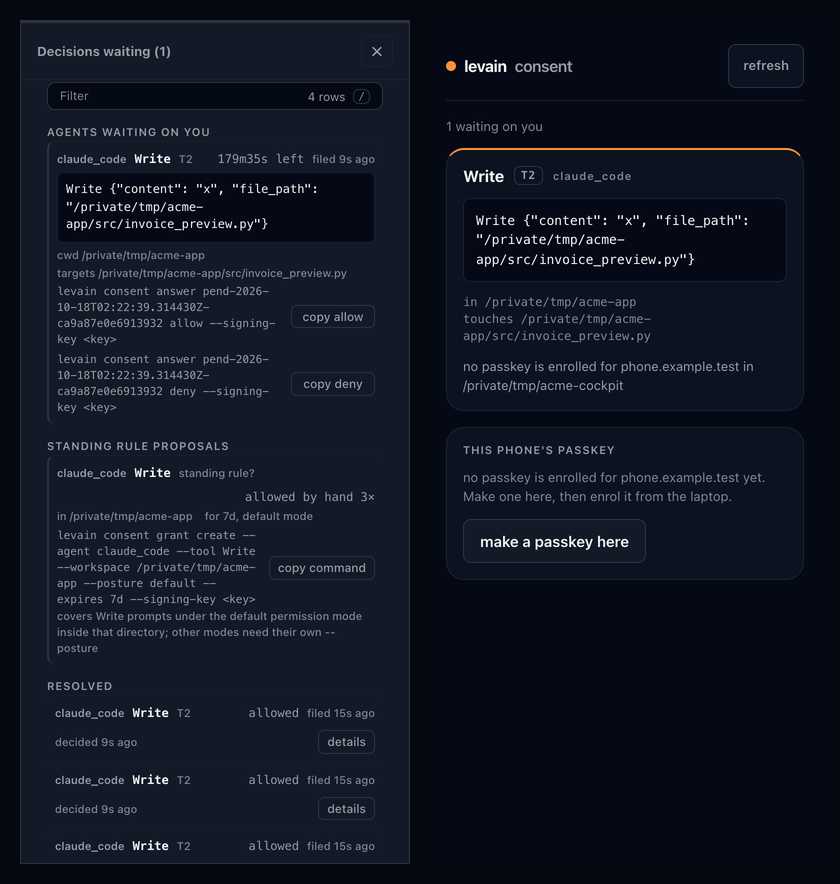Click the slash shortcut icon in Filter
Viewport: 840px width, 884px height.
click(361, 96)
